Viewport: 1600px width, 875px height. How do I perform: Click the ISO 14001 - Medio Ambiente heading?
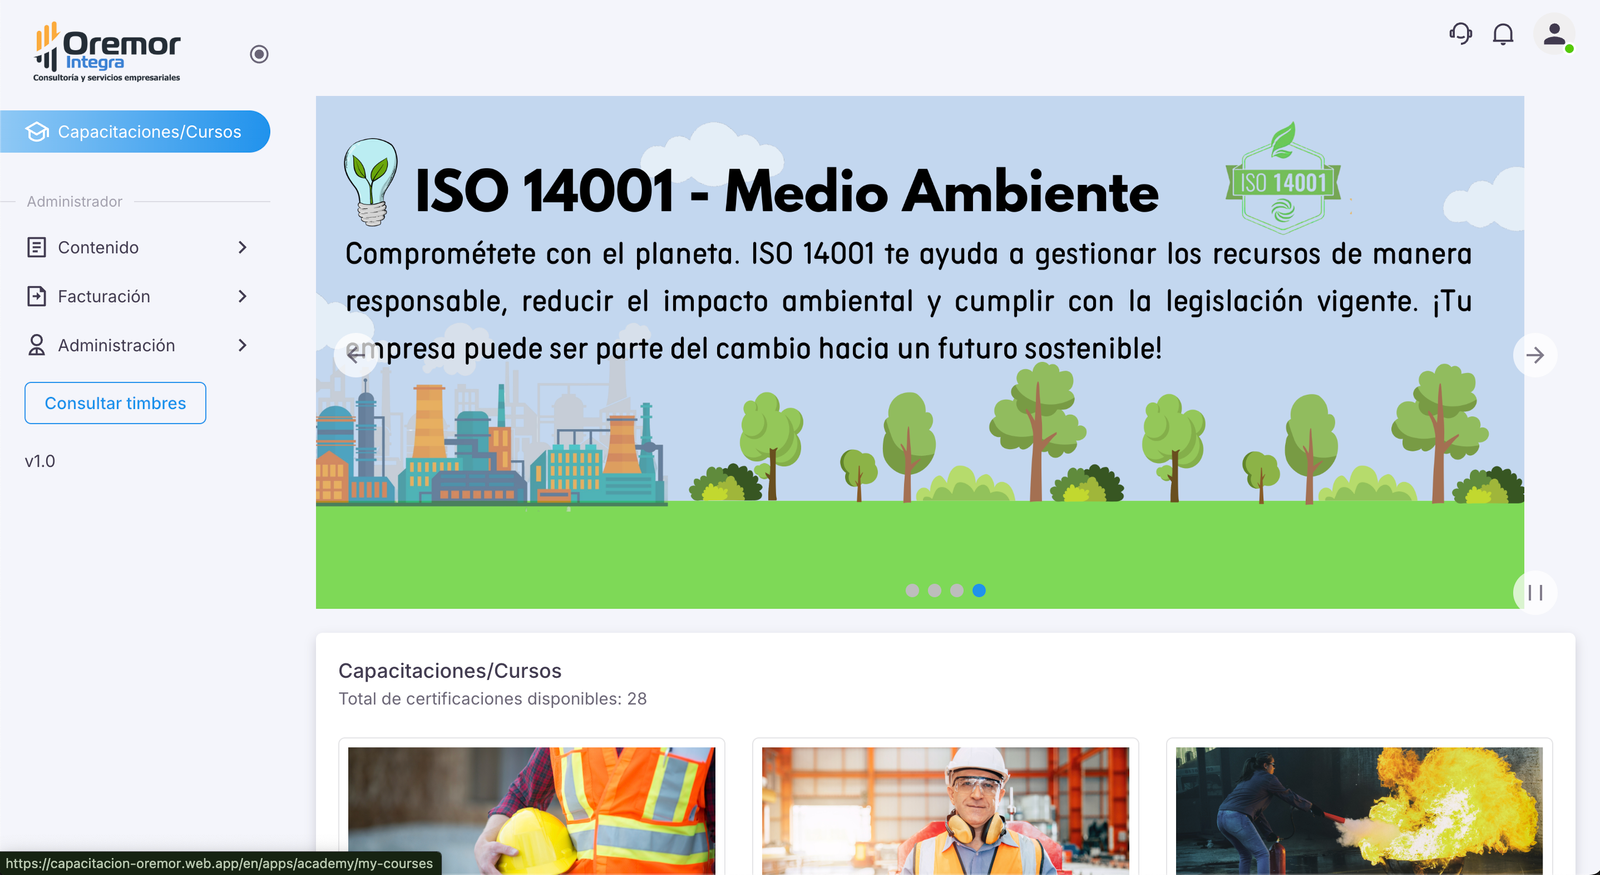[787, 190]
